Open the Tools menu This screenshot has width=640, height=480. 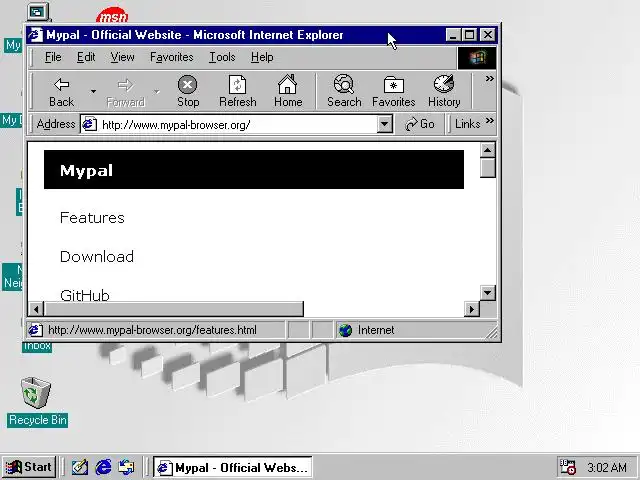(x=222, y=57)
